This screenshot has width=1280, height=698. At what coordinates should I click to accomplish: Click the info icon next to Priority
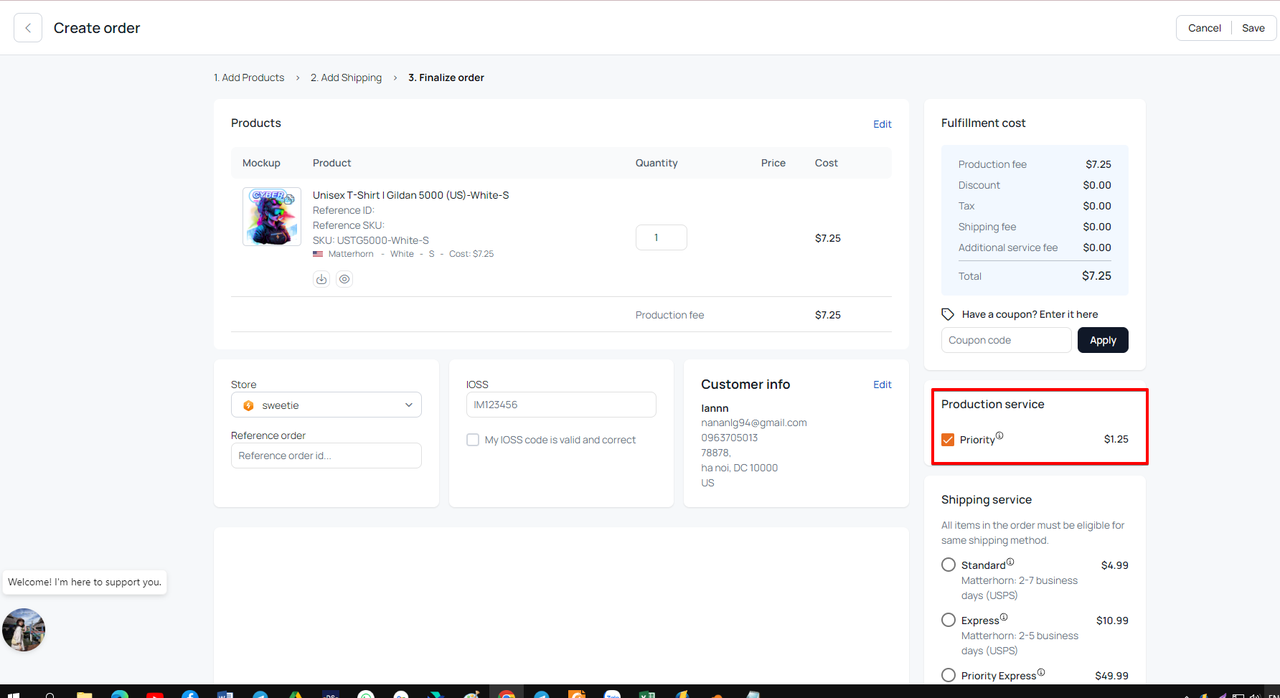[999, 437]
